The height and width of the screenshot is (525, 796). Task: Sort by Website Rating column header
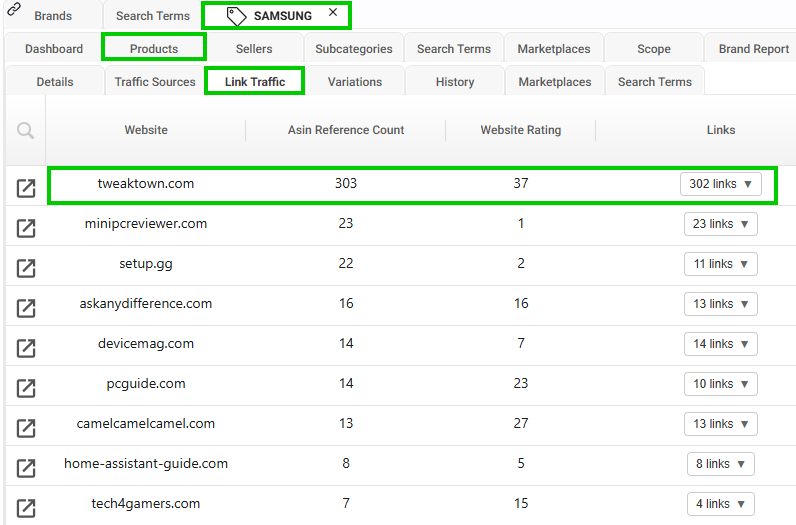(x=521, y=130)
